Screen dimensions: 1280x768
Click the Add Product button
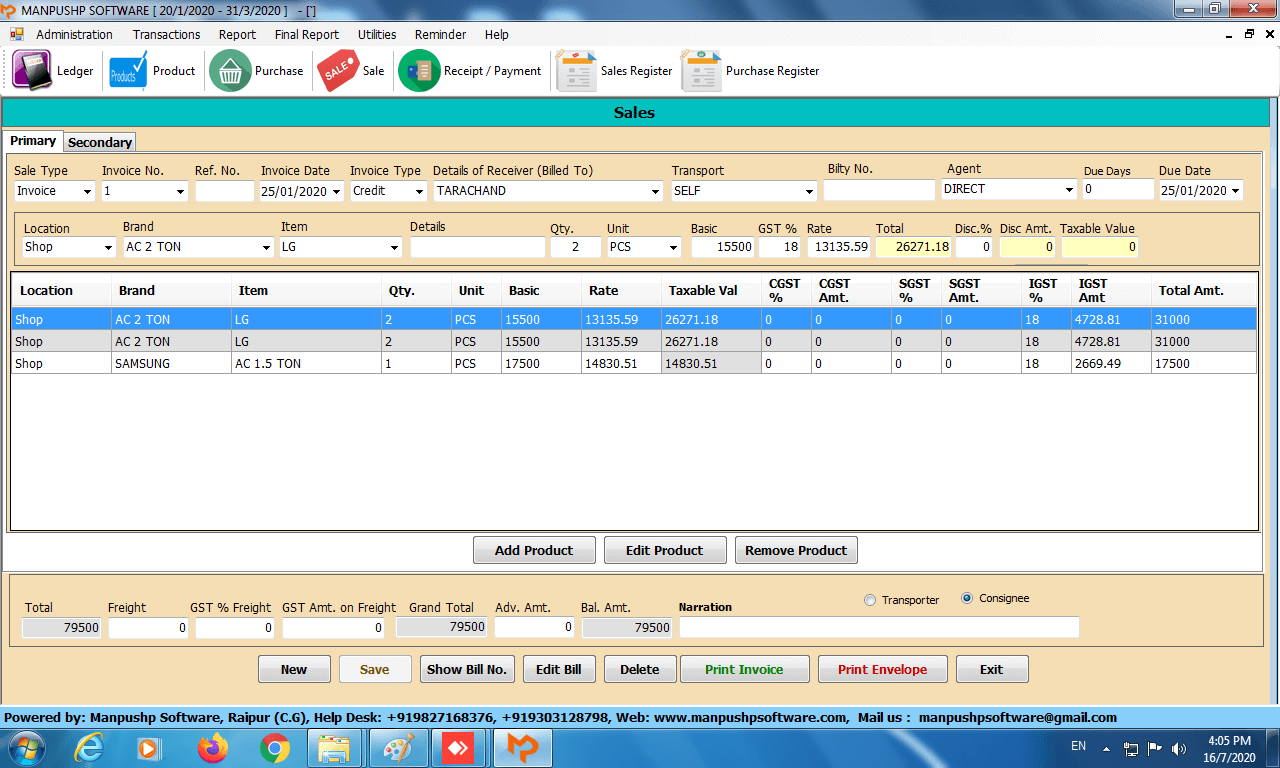[x=534, y=550]
